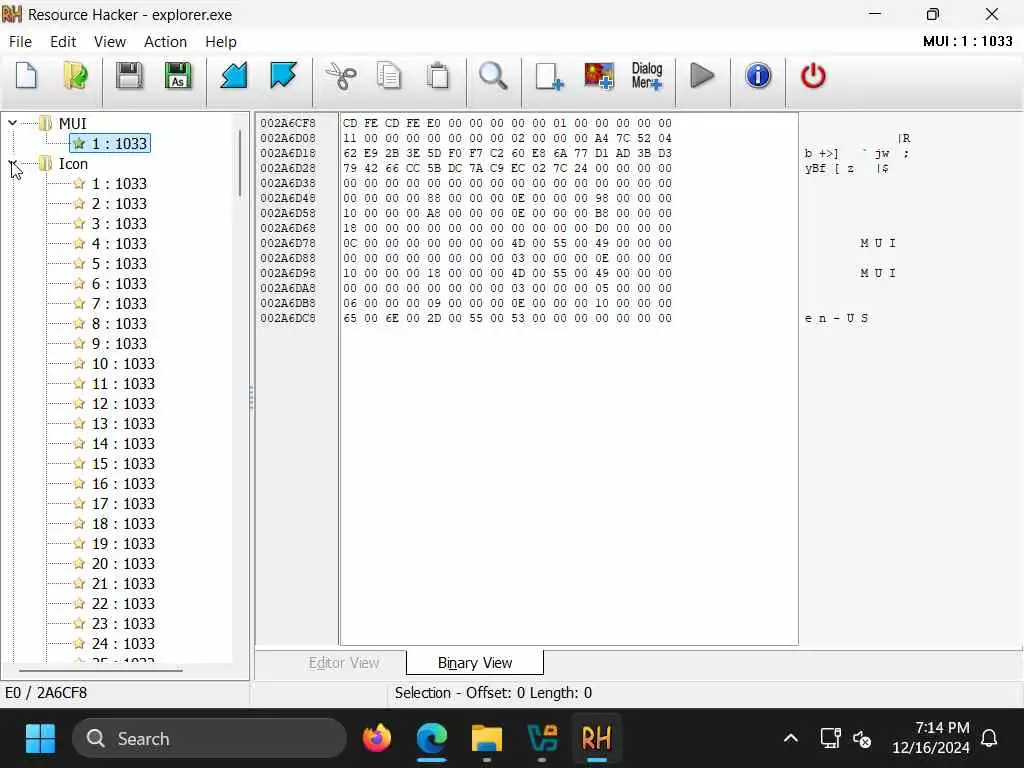1024x768 pixels.
Task: Click the Copy pages icon
Action: (x=389, y=76)
